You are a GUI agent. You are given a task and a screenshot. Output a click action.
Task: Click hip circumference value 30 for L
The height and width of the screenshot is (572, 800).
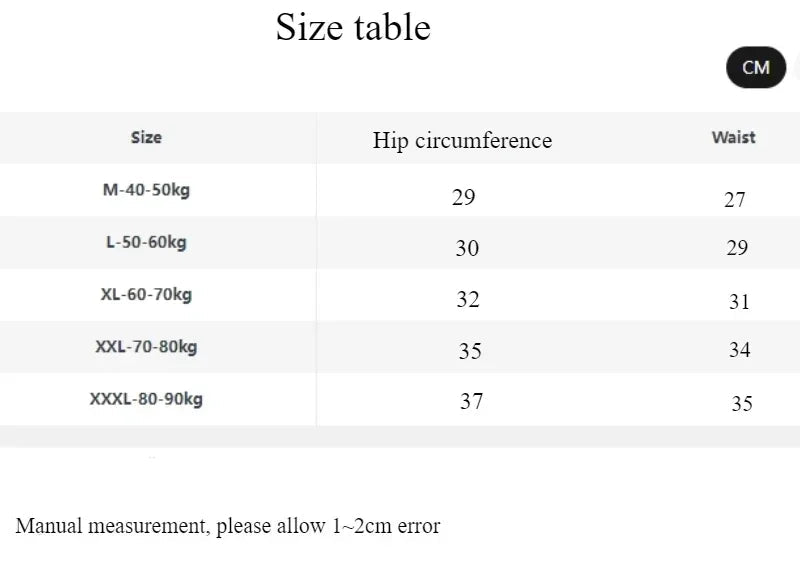467,249
